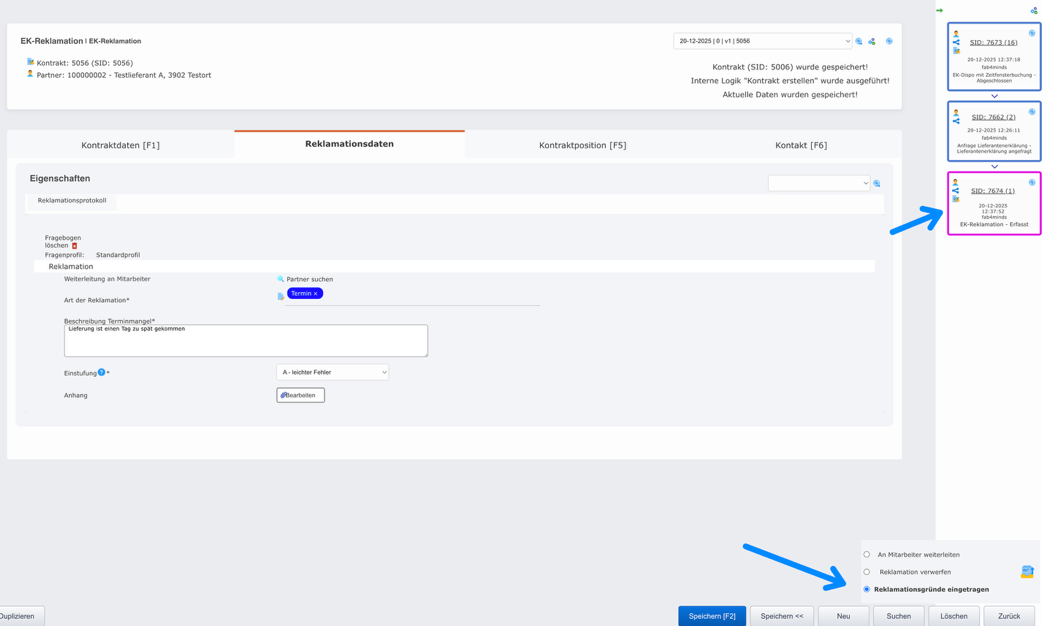Switch to Kontraktposition [F5] tab
Viewport: 1042px width, 626px height.
click(x=582, y=145)
